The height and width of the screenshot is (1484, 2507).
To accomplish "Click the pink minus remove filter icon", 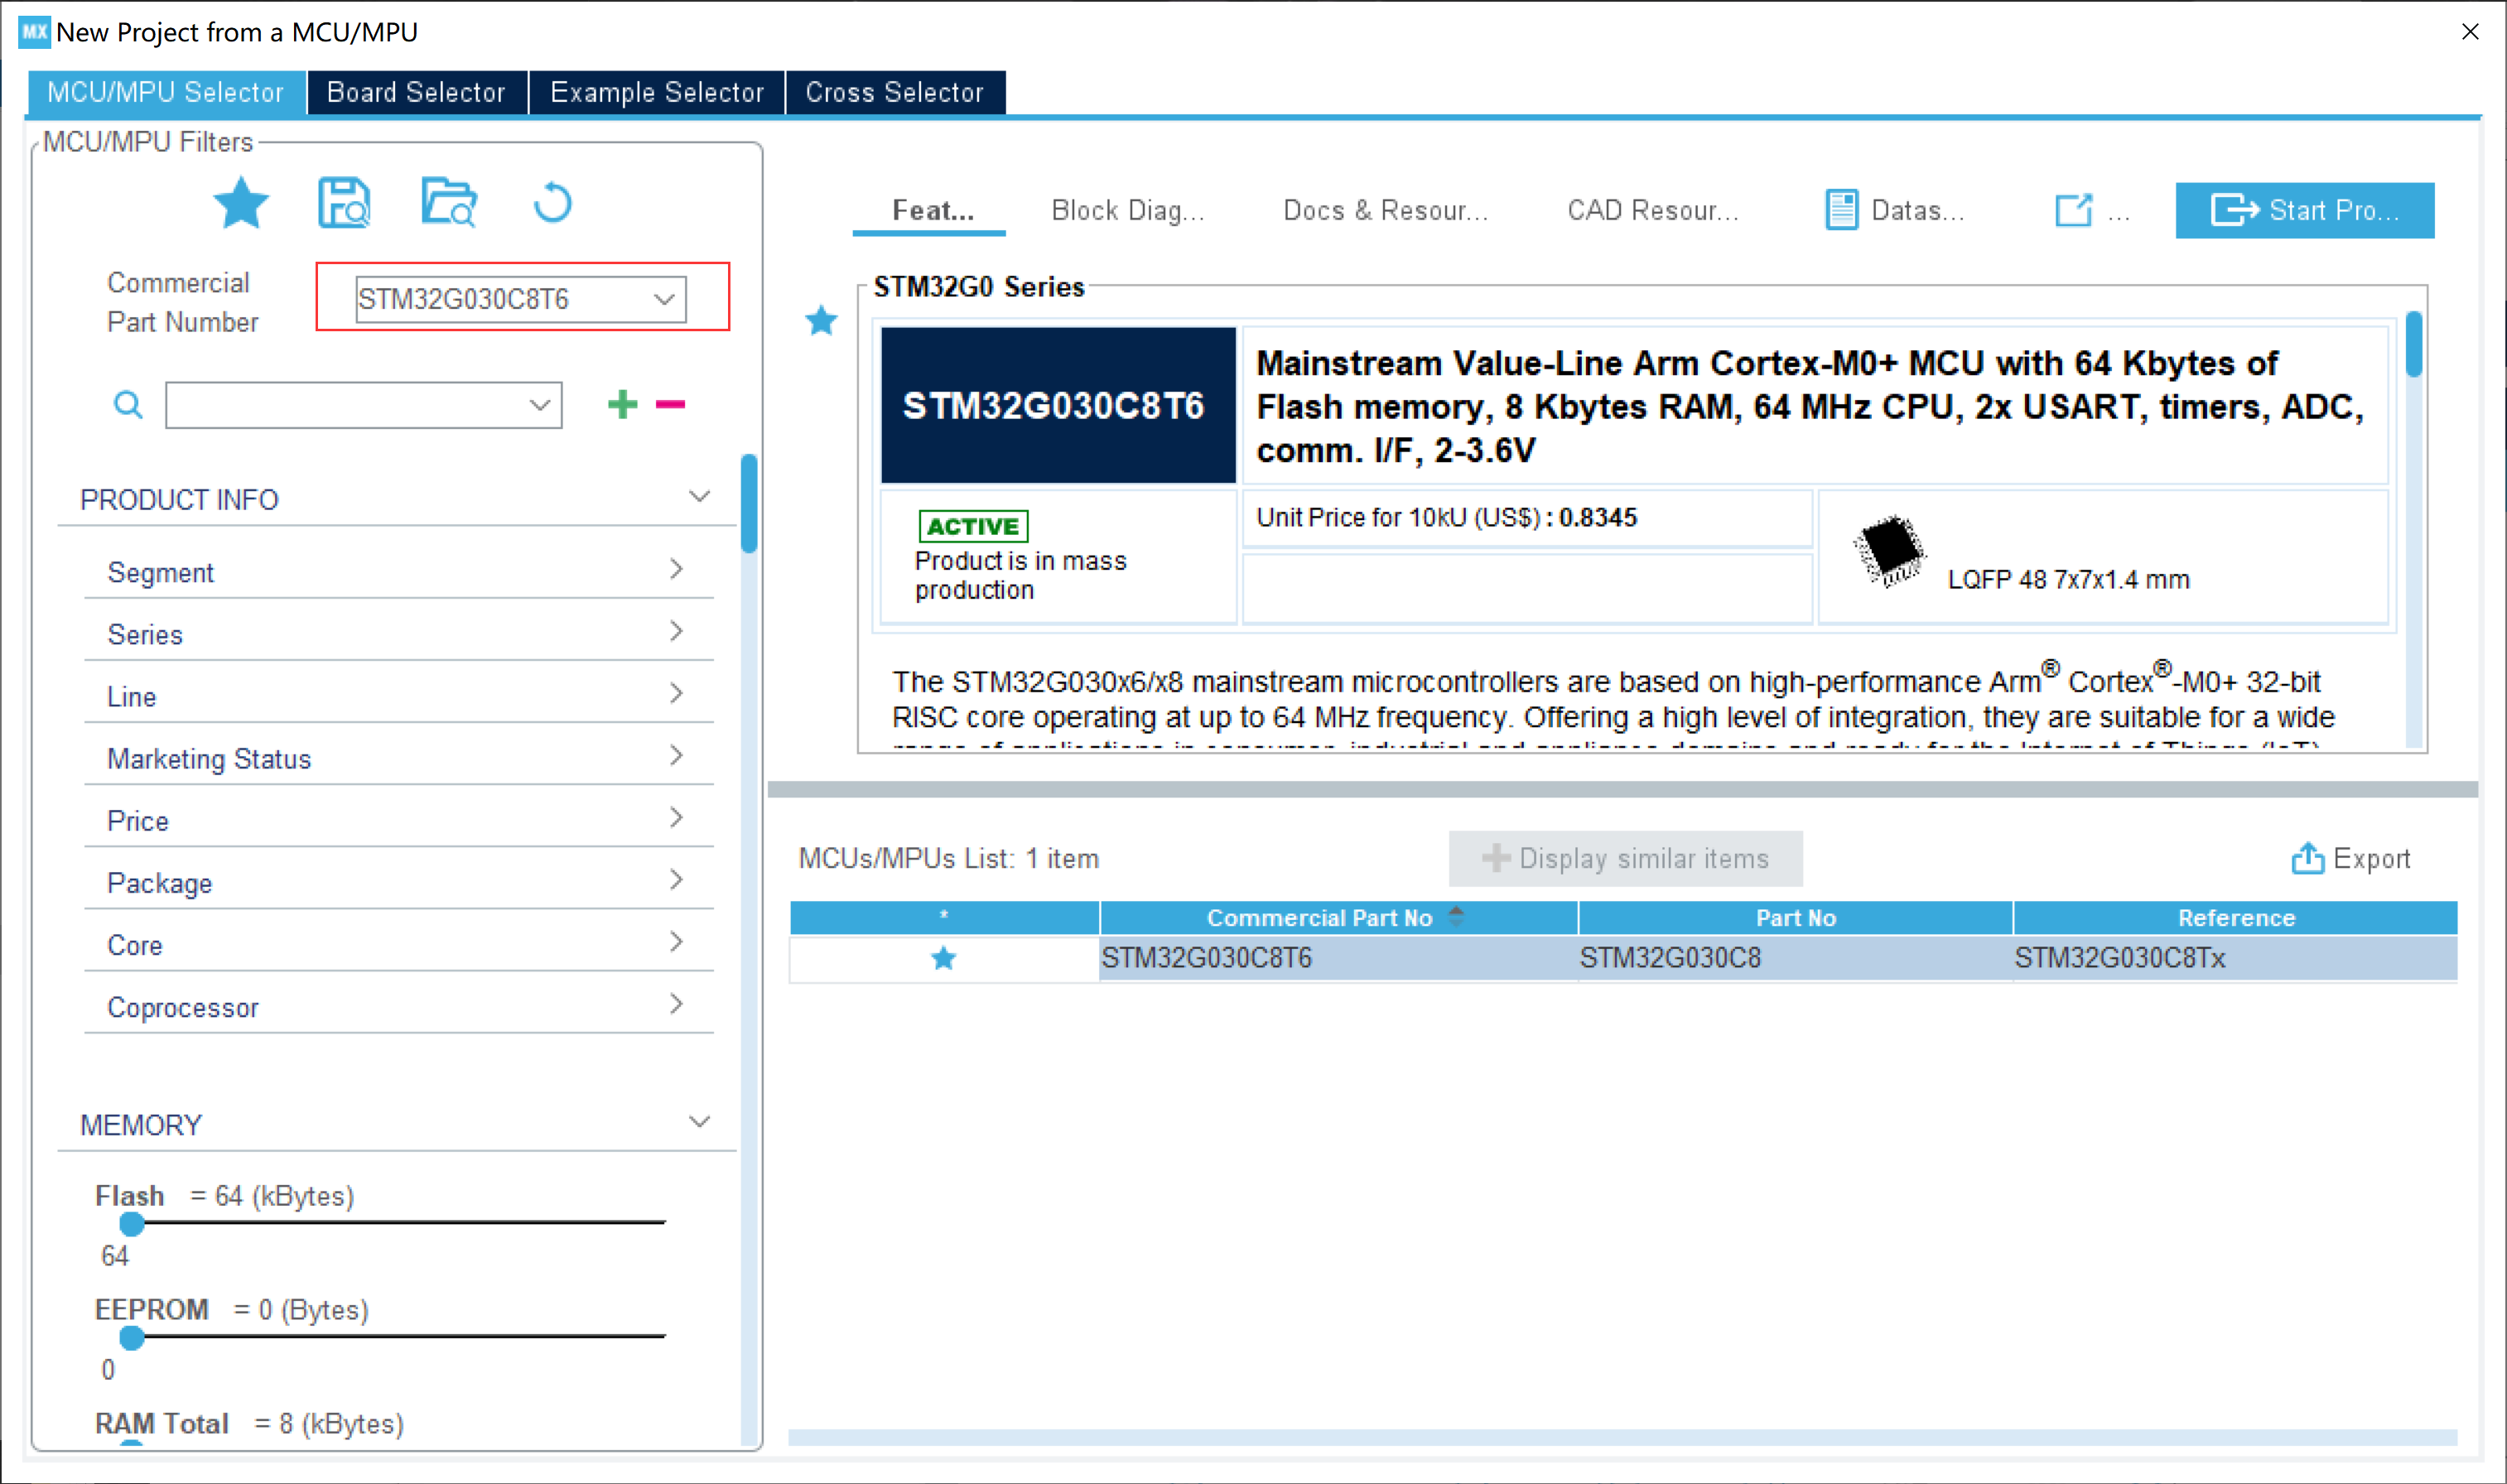I will [x=670, y=404].
